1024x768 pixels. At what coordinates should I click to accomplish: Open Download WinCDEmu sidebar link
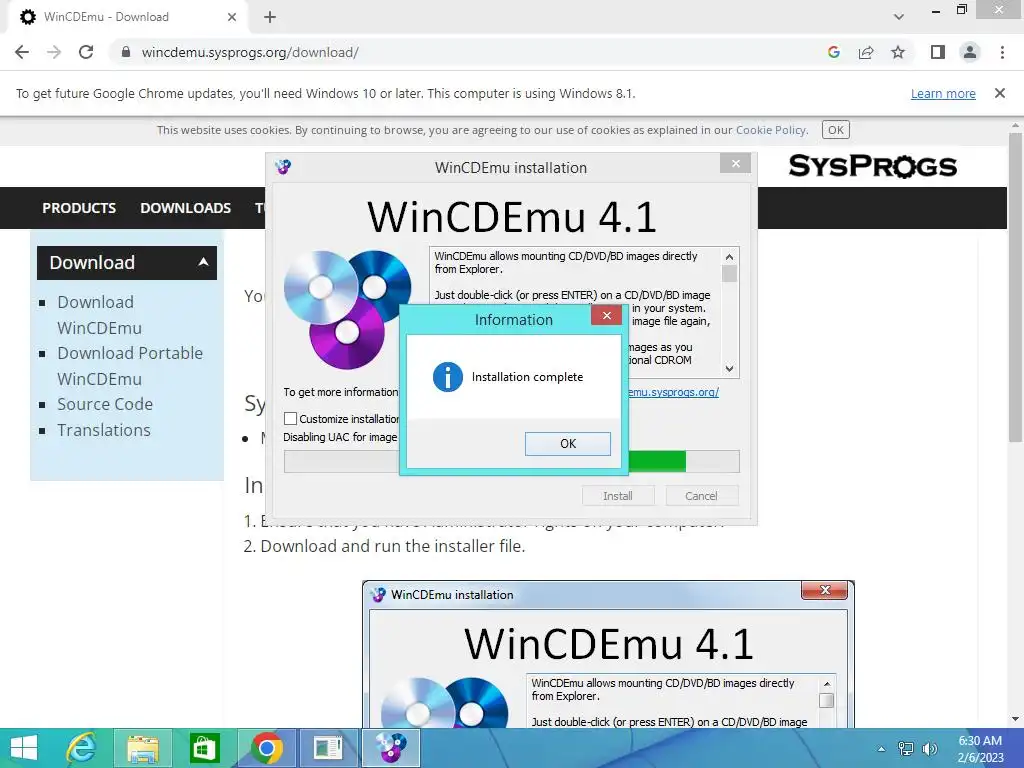(99, 315)
